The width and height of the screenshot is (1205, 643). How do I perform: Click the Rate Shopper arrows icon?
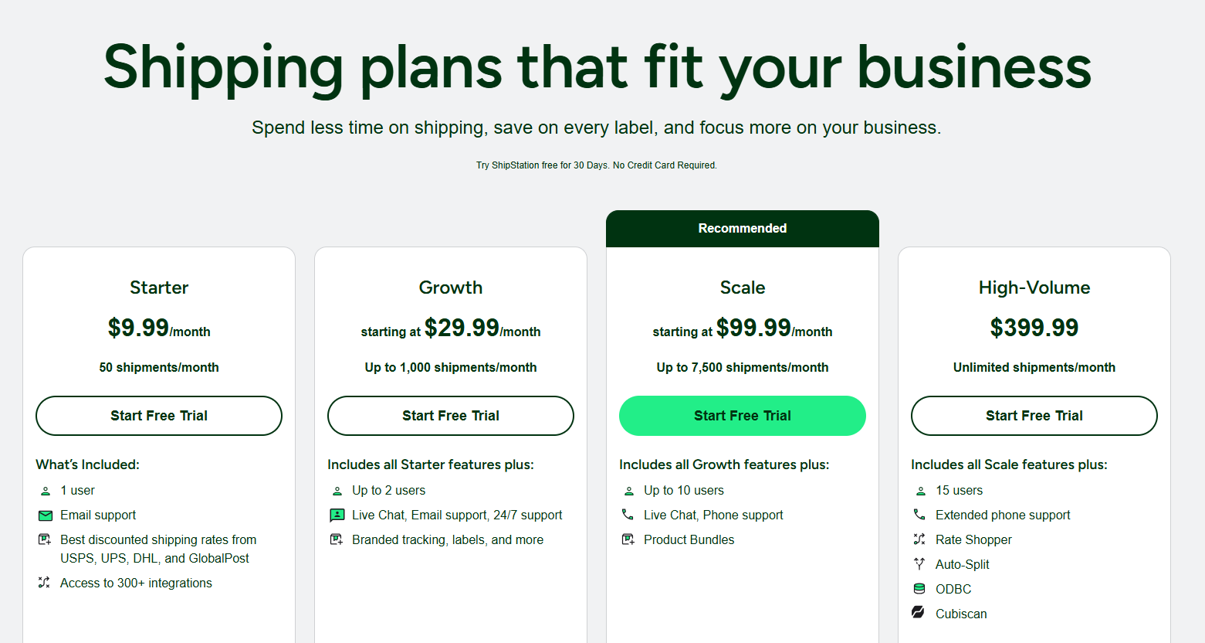[920, 539]
